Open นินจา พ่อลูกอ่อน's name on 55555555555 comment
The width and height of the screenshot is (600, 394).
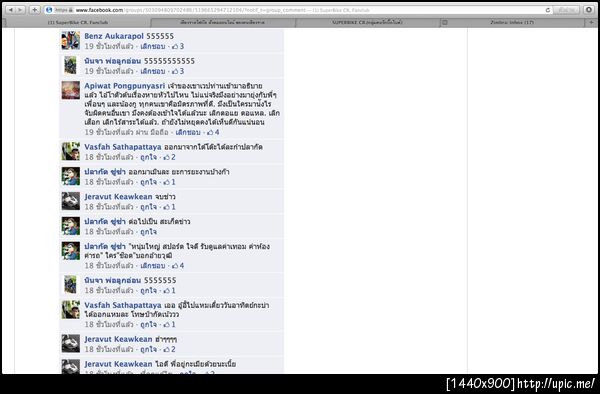coord(112,61)
